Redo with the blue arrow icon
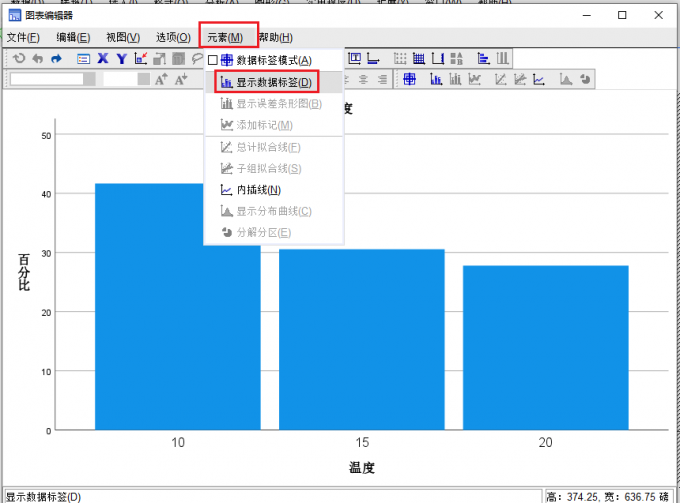 tap(56, 59)
